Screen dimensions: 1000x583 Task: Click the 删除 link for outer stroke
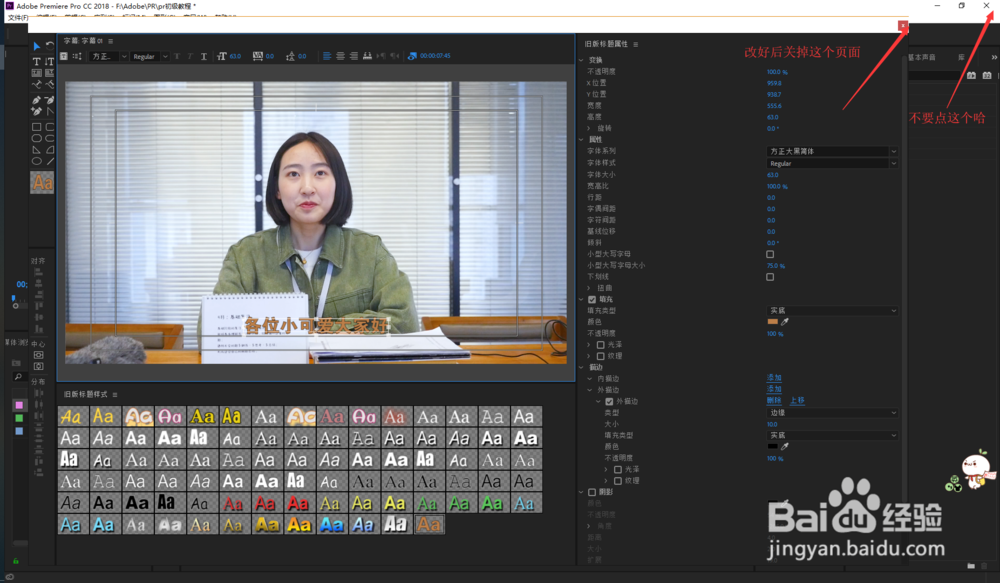(774, 401)
